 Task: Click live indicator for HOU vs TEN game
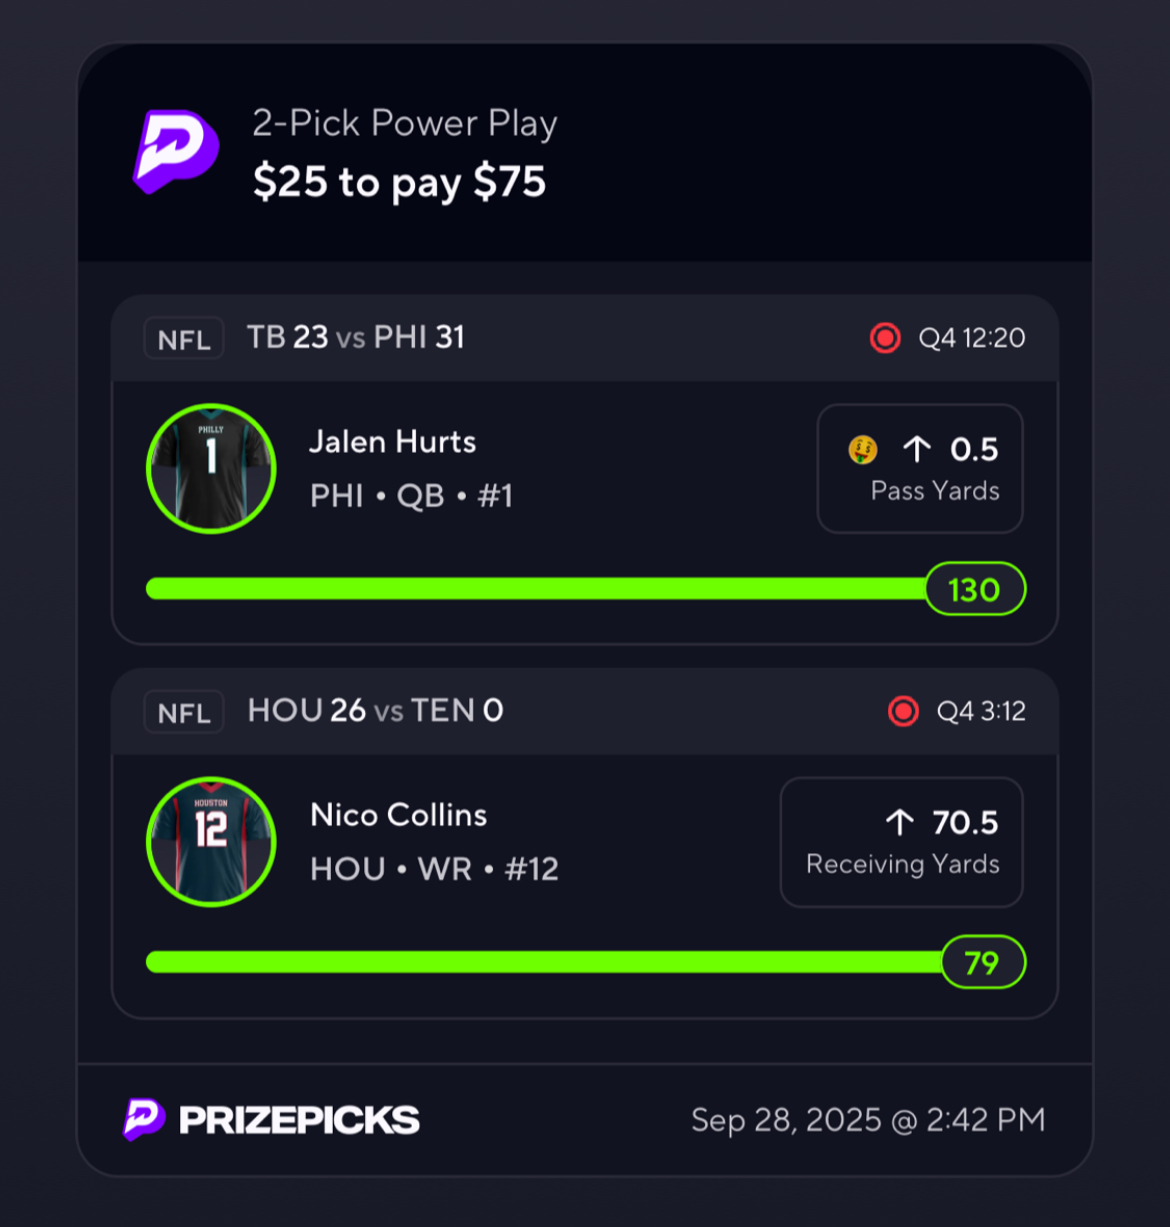(x=903, y=711)
